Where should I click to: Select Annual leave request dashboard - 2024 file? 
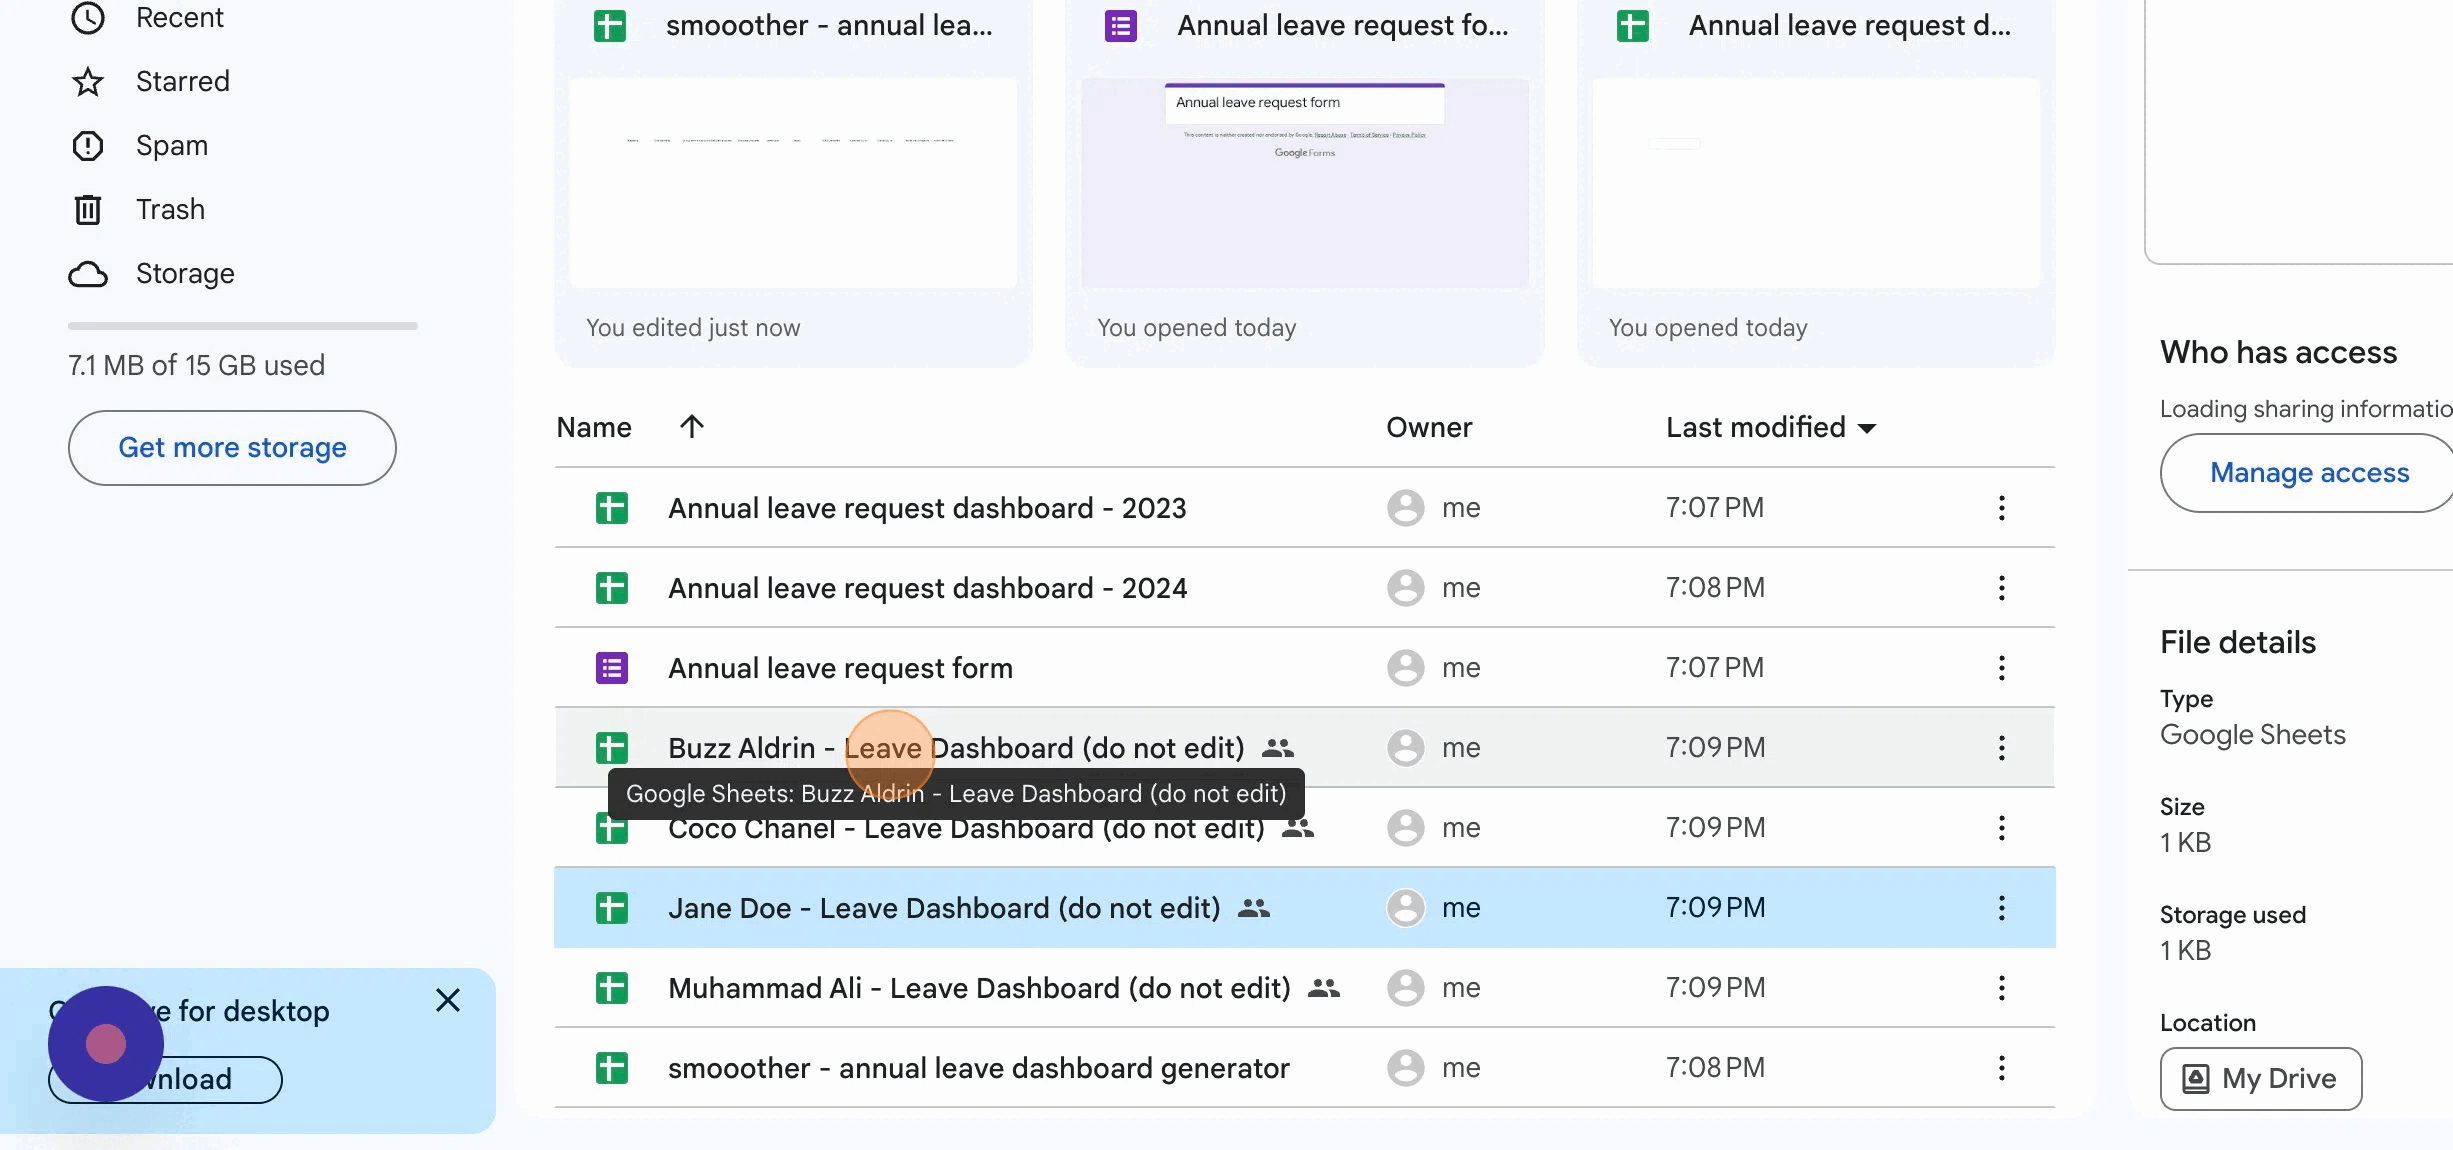click(x=927, y=588)
